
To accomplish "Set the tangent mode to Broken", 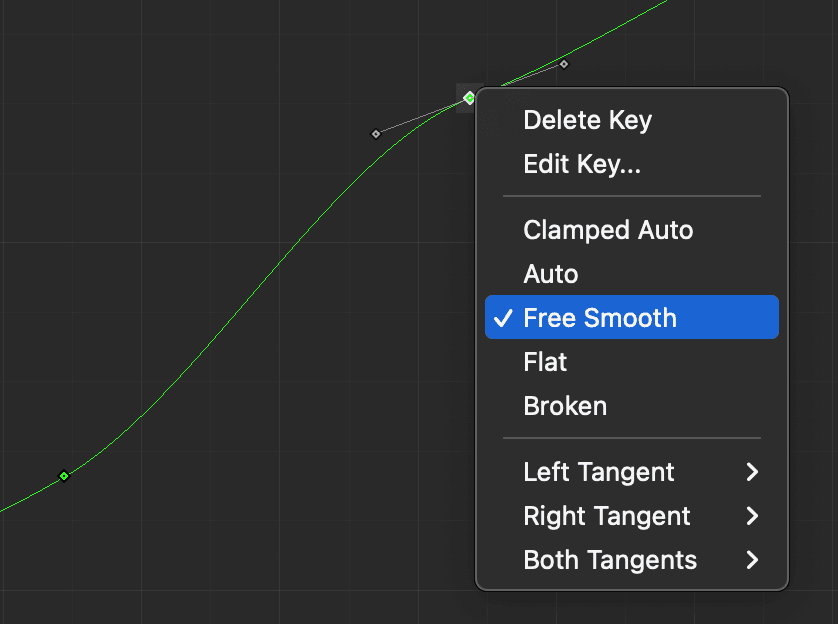I will (x=564, y=405).
